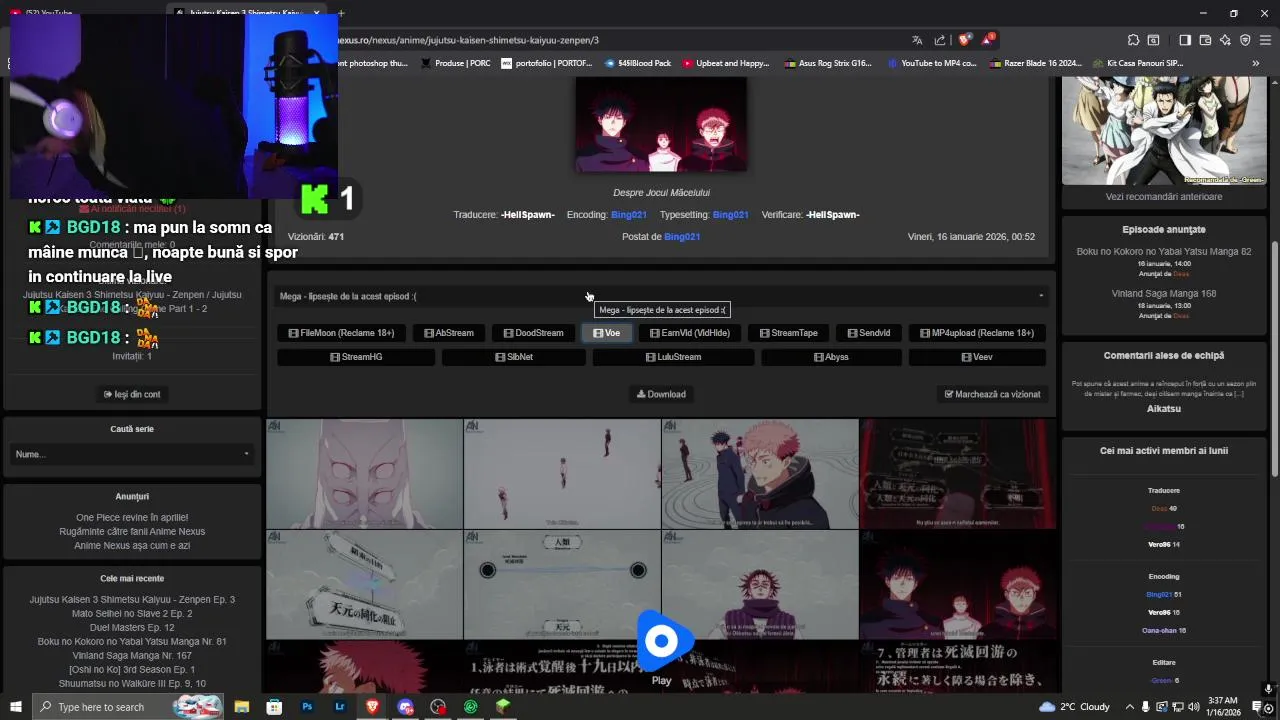Switch to the StreamHG source

pyautogui.click(x=356, y=357)
